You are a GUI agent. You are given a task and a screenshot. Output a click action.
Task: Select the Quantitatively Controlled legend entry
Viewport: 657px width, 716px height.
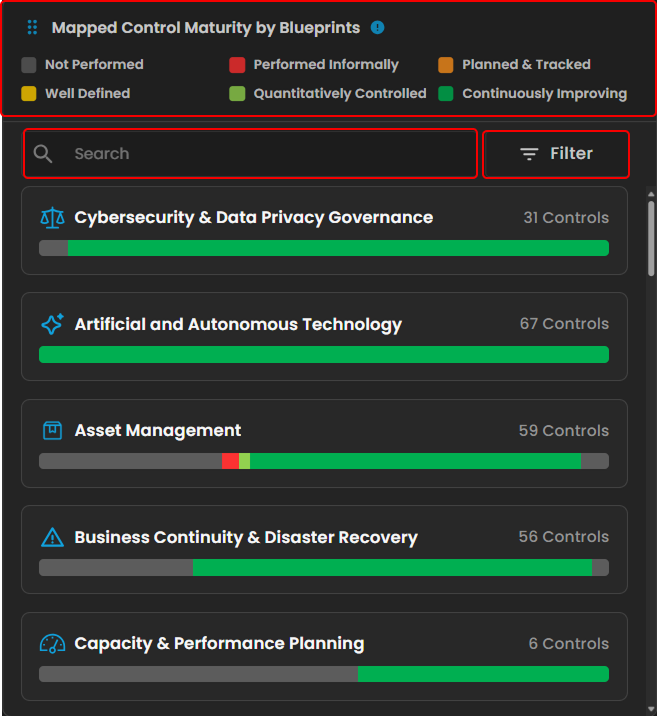(x=339, y=94)
